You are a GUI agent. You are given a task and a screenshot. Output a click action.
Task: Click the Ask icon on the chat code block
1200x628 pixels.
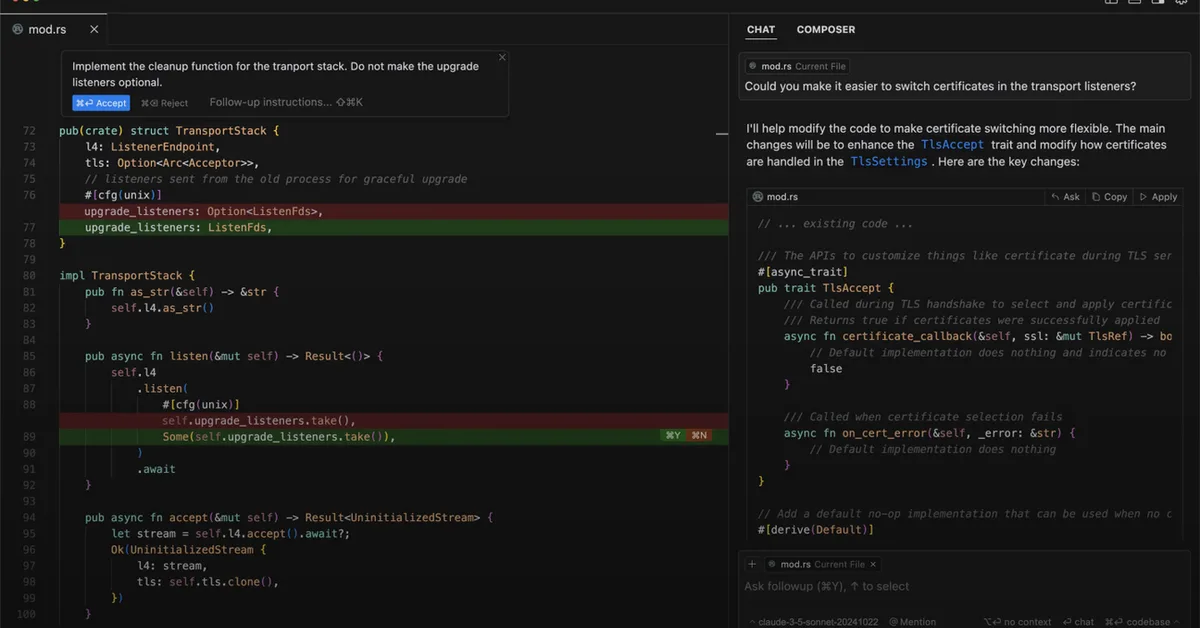(x=1064, y=196)
